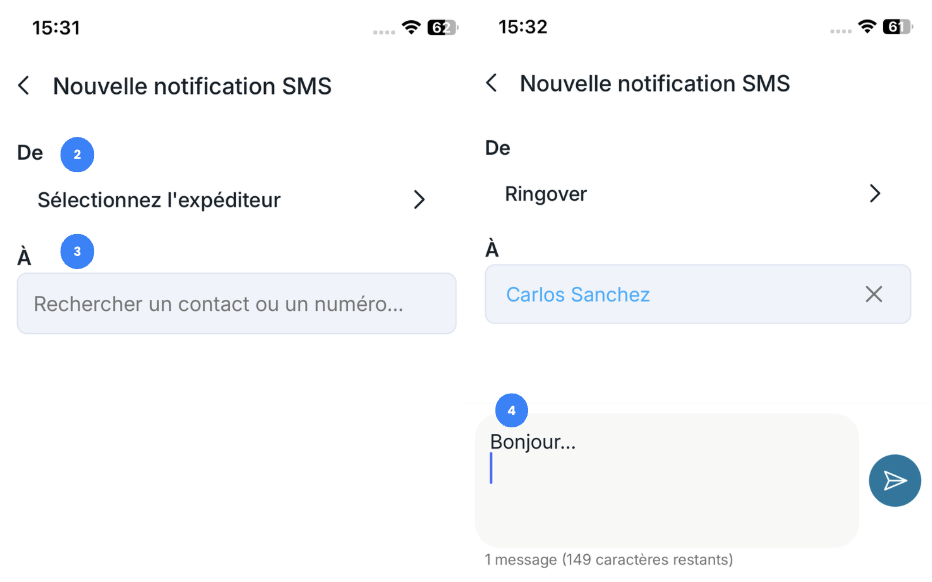
Task: Click the Wi-Fi icon beside battery 61
Action: click(x=867, y=27)
